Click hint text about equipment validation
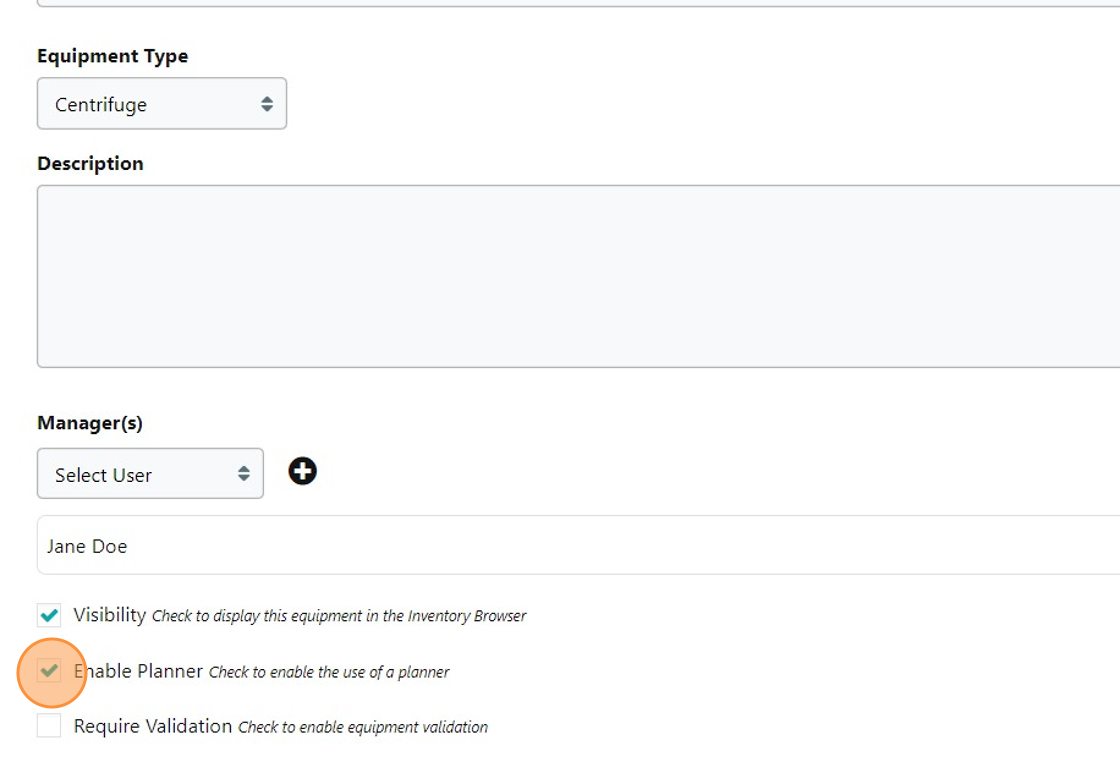 click(363, 727)
